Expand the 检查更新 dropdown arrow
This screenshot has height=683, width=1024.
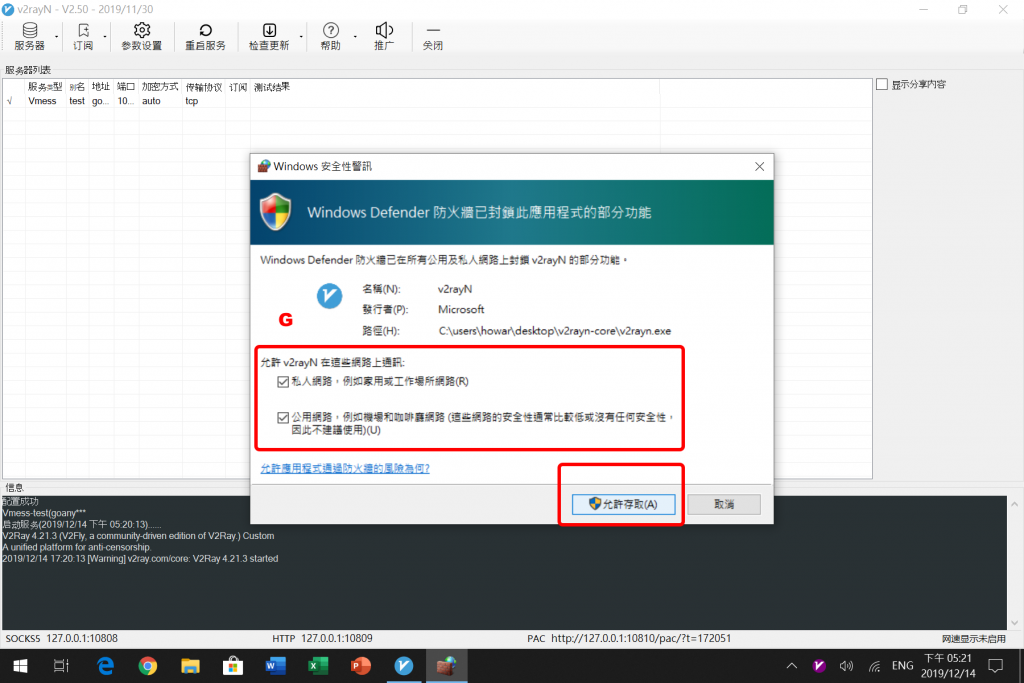[x=301, y=37]
